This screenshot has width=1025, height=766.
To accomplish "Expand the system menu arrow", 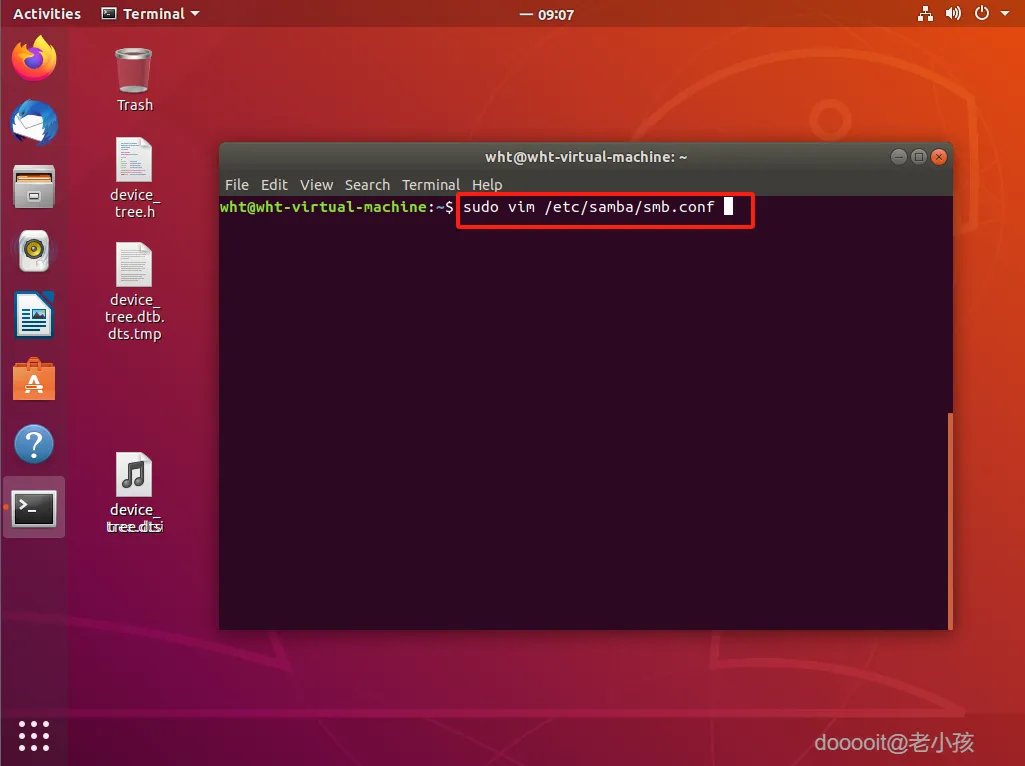I will (1005, 13).
